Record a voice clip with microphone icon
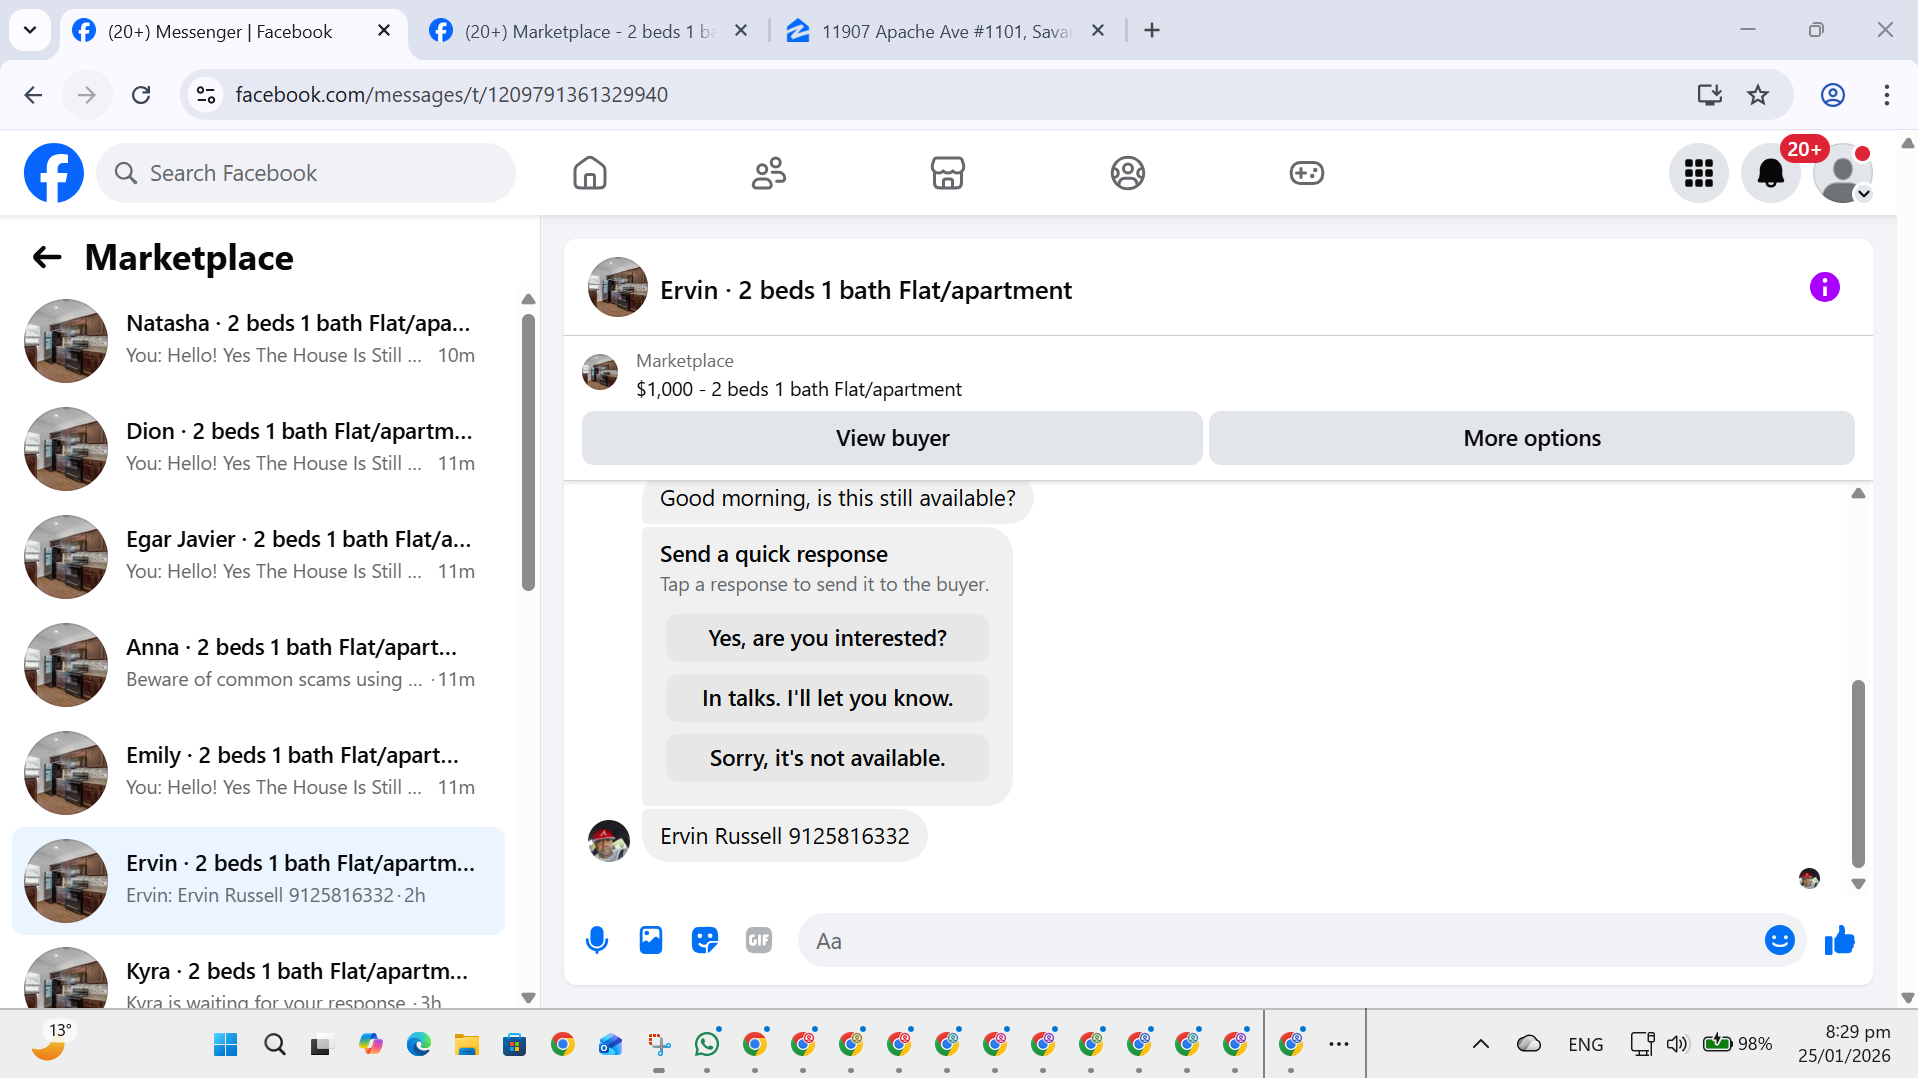The width and height of the screenshot is (1918, 1078). [597, 940]
